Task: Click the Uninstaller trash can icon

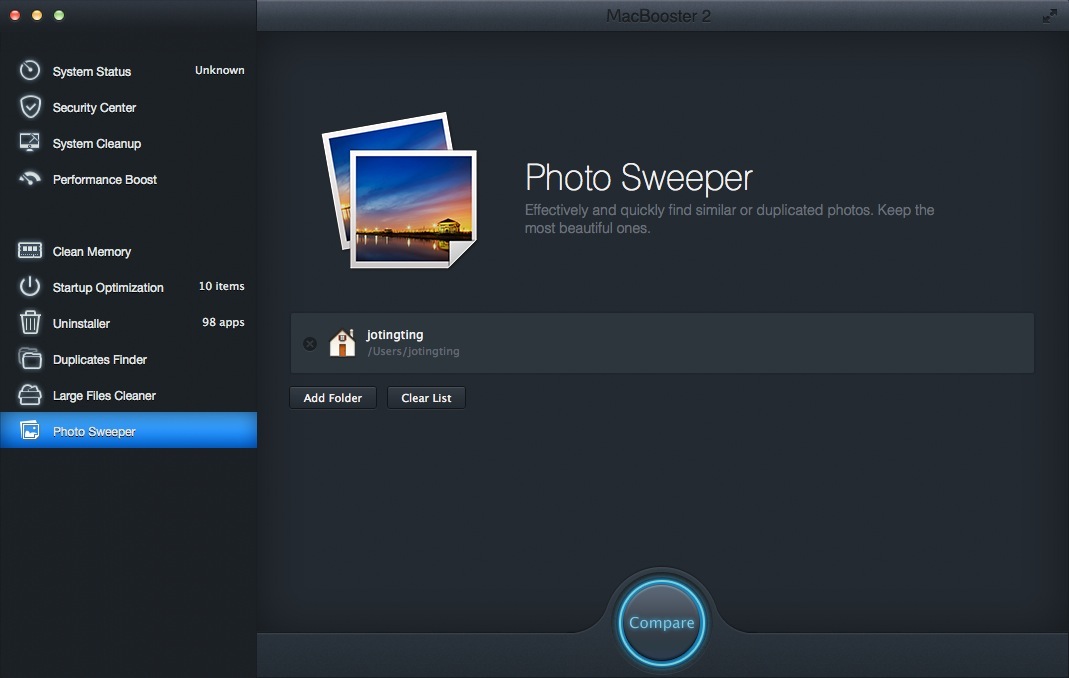Action: pos(30,323)
